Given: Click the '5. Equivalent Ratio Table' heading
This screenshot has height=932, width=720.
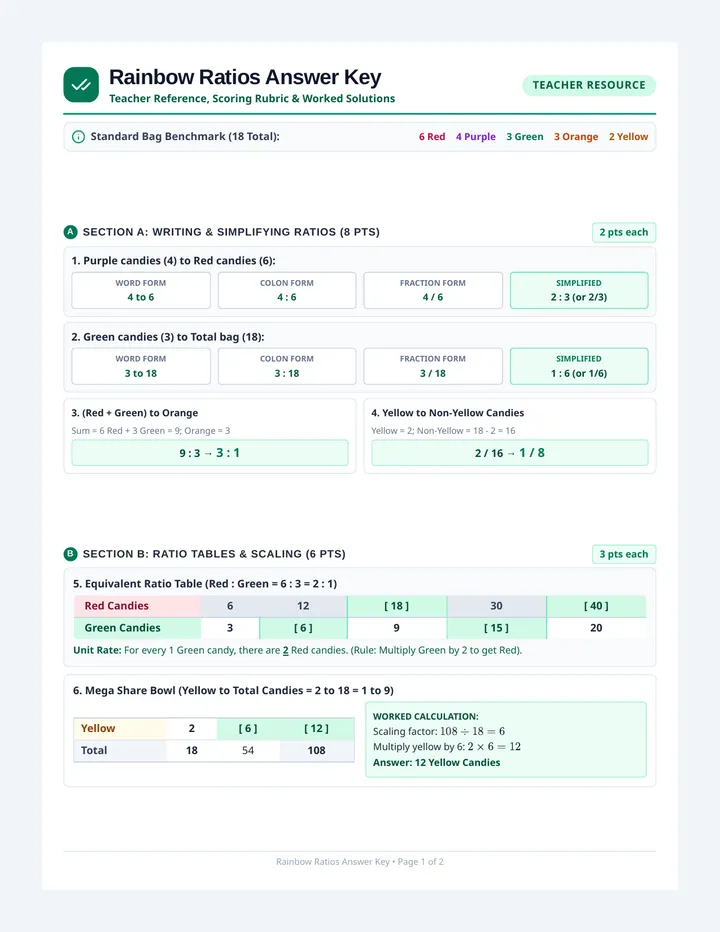Looking at the screenshot, I should (x=205, y=584).
